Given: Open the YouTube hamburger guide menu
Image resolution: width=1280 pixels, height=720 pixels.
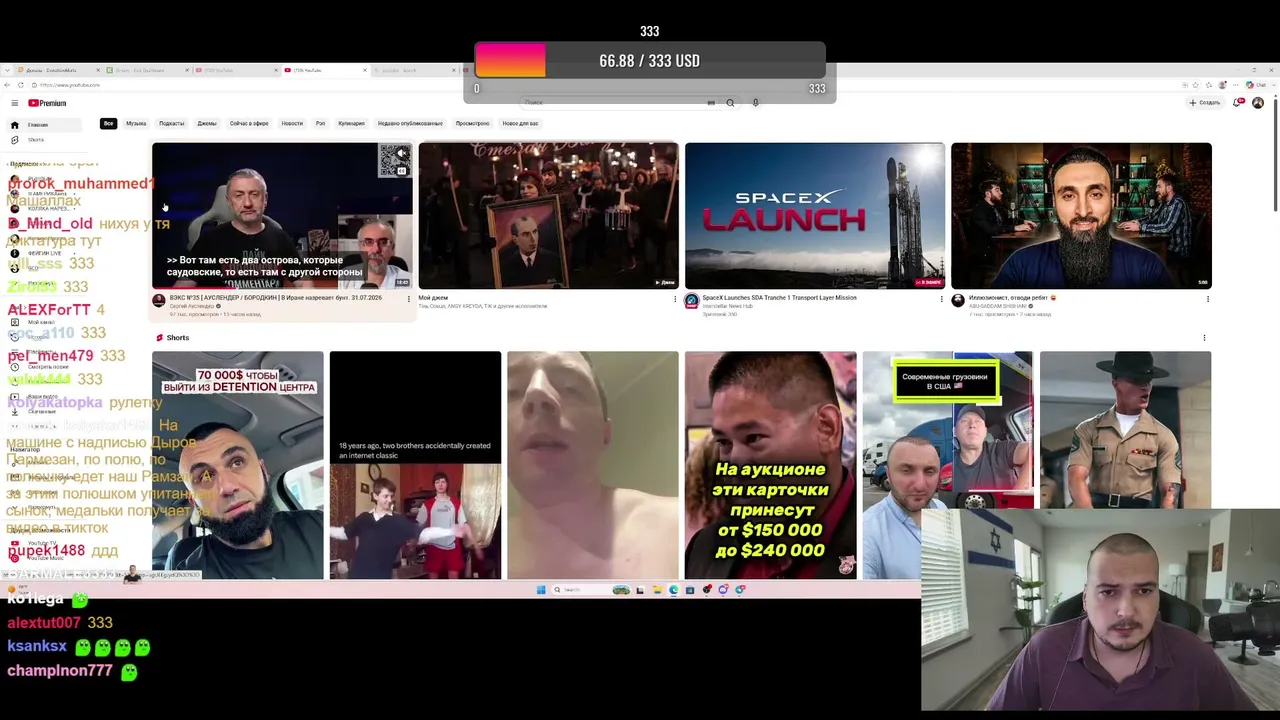Looking at the screenshot, I should coord(14,103).
